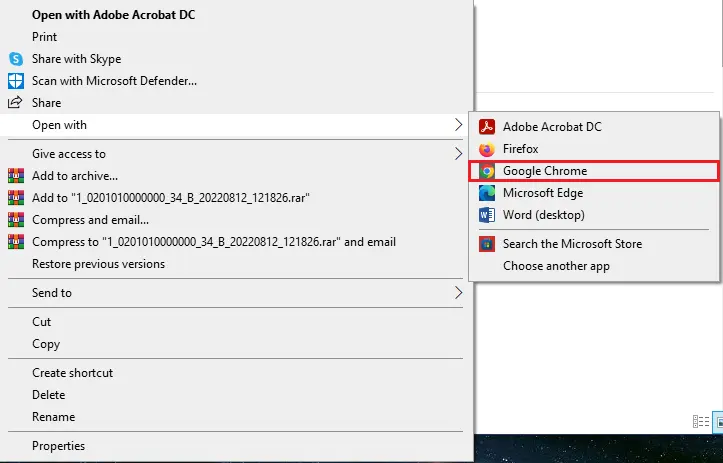Screen dimensions: 723x463
Task: Click the Microsoft Defender shield icon
Action: pos(16,81)
